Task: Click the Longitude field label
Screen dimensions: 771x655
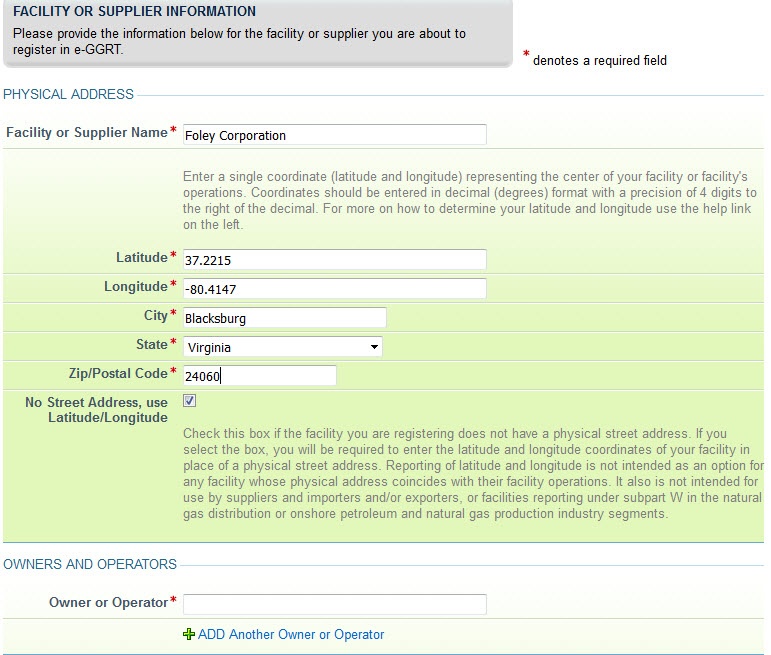Action: (136, 286)
